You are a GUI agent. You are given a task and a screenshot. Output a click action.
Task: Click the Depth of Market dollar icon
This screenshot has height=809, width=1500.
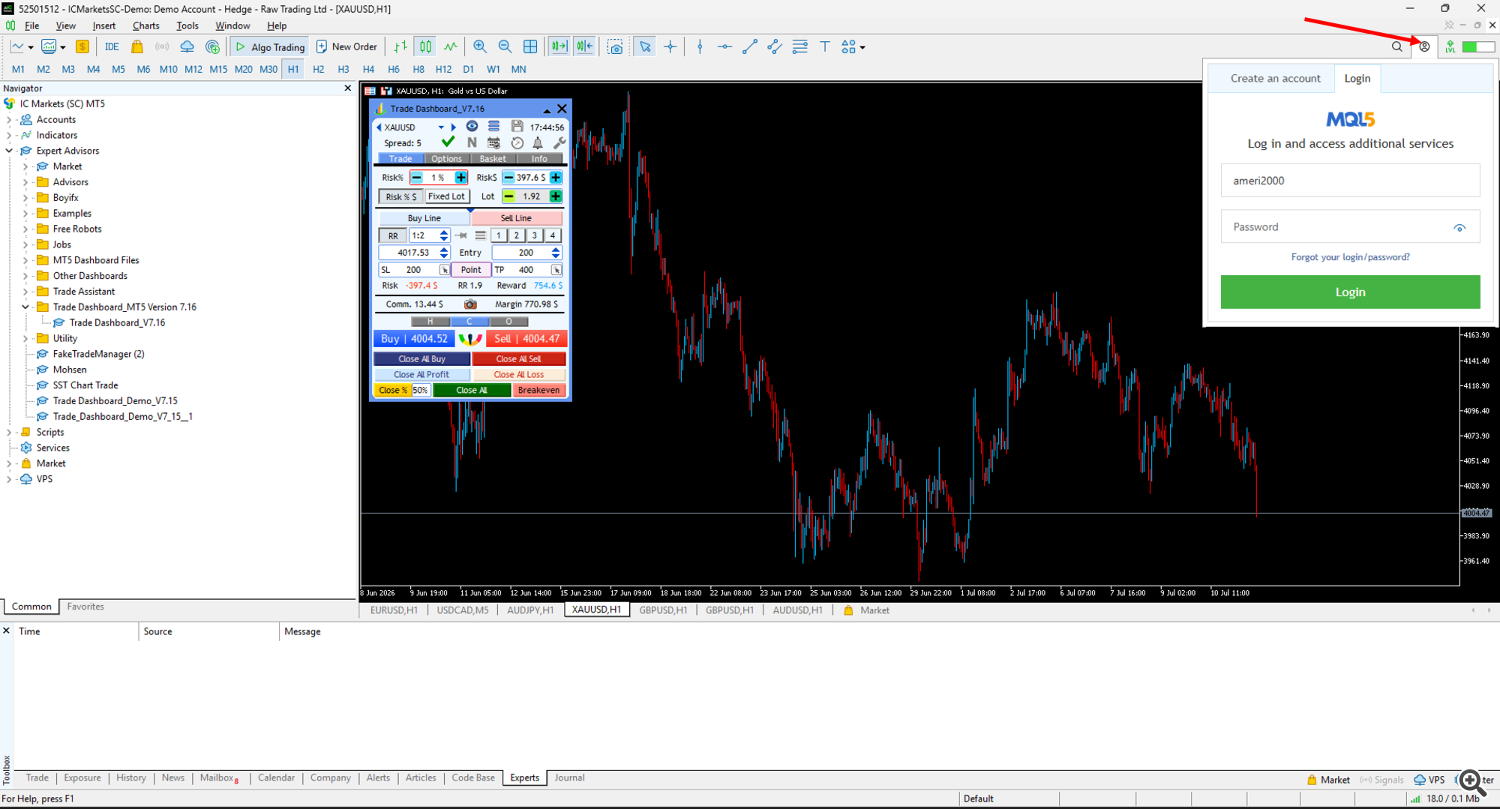click(x=82, y=46)
